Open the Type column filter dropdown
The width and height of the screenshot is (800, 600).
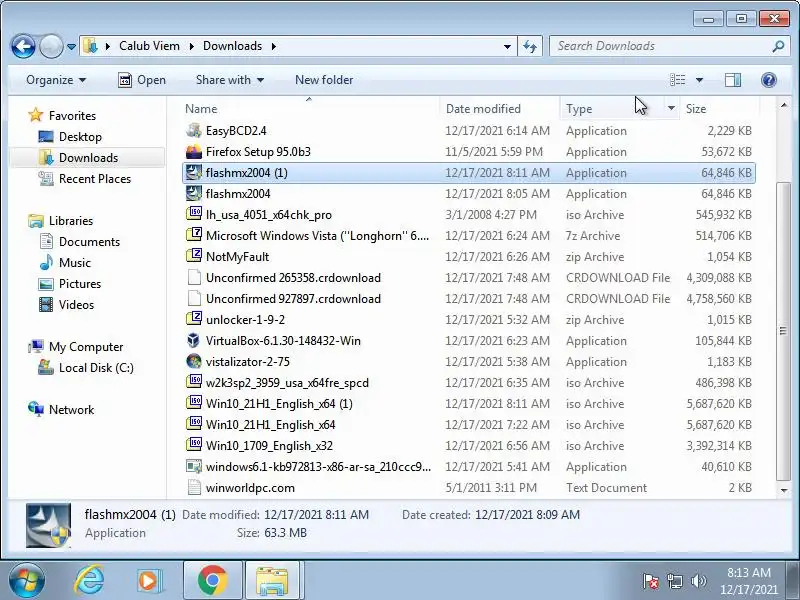671,108
